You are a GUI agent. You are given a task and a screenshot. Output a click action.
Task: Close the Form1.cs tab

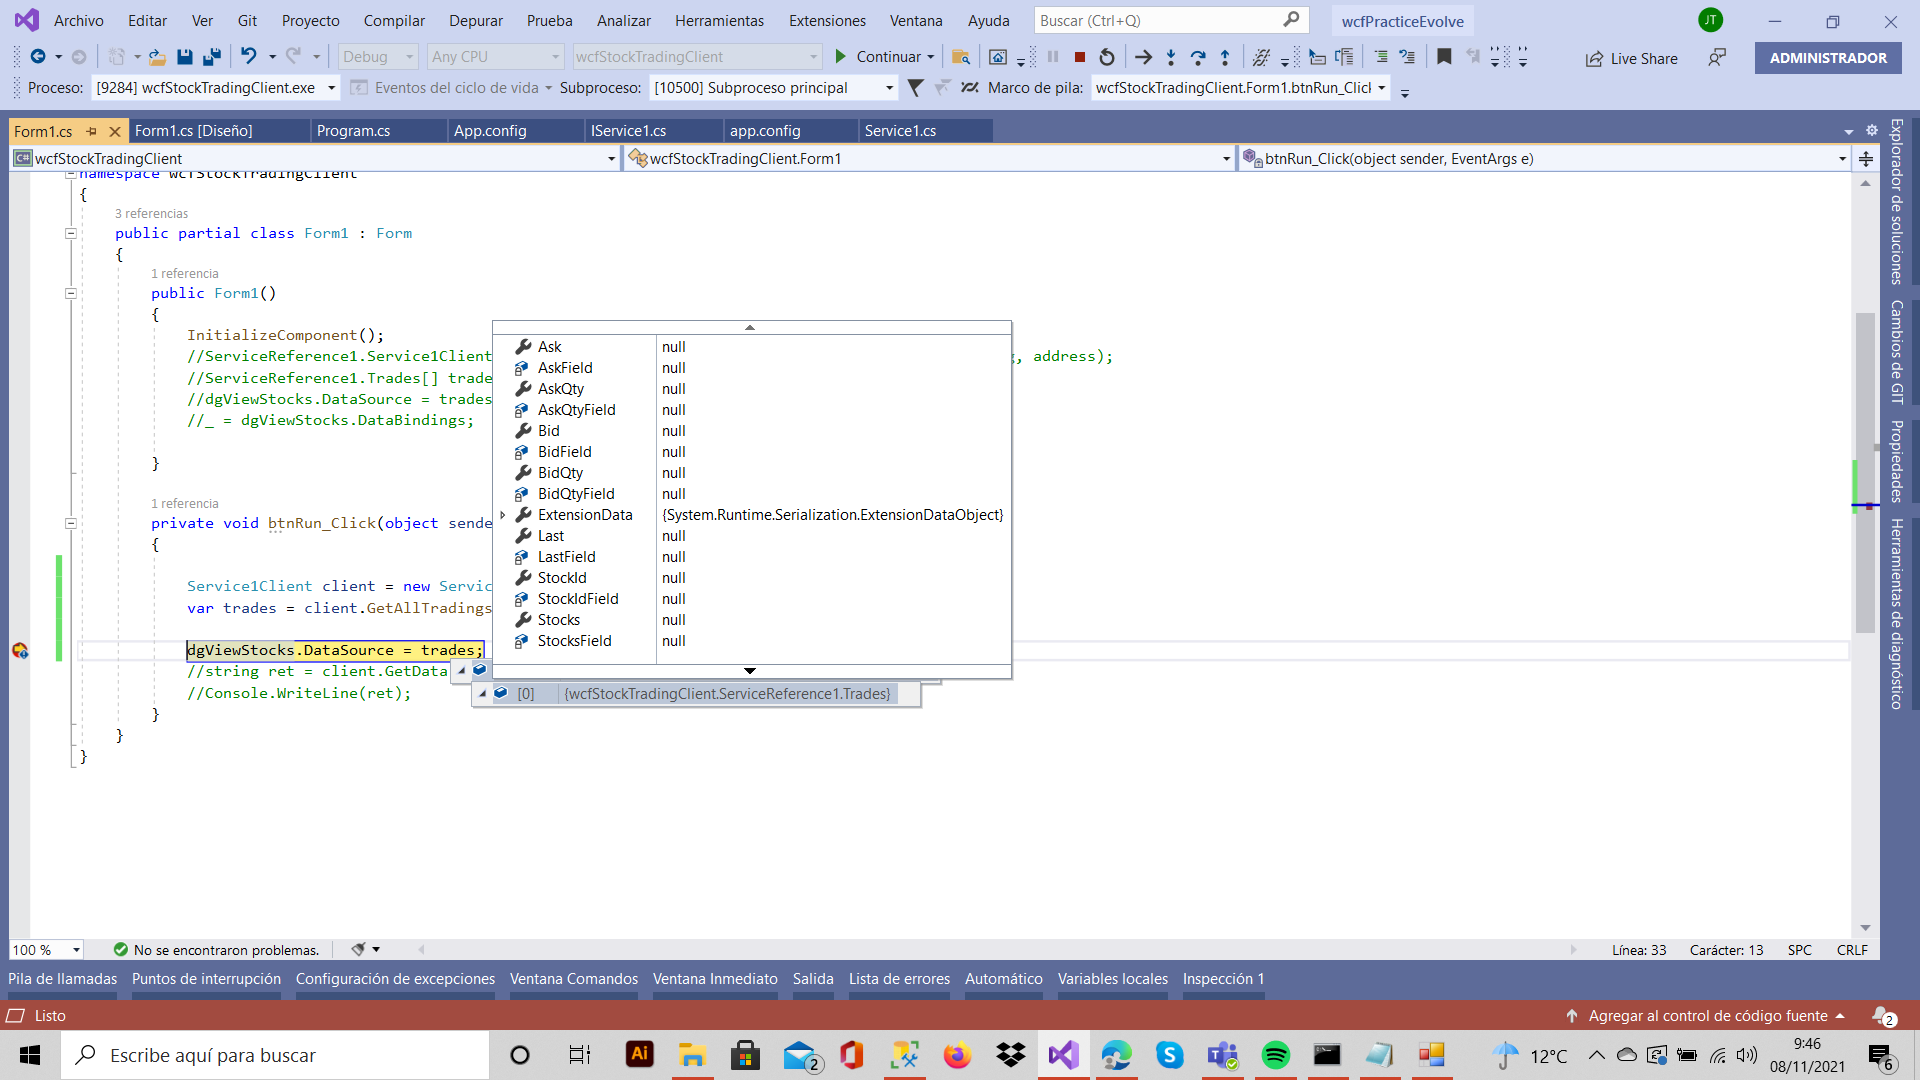[114, 131]
